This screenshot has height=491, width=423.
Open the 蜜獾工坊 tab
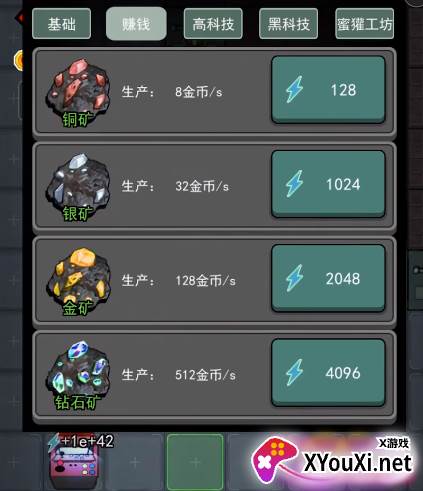(x=365, y=24)
